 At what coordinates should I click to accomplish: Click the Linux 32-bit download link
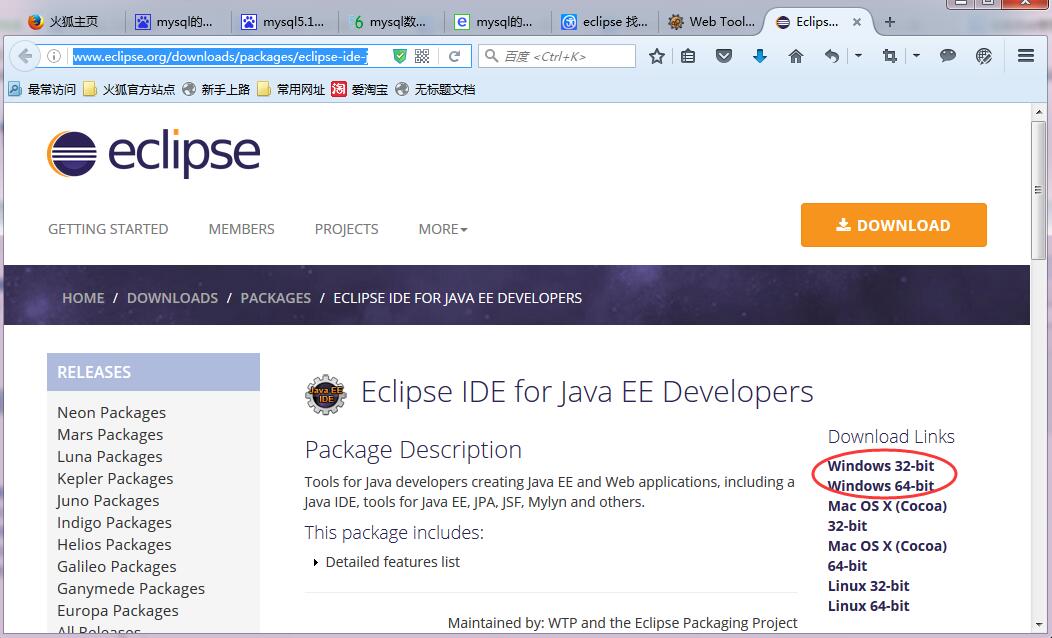[x=868, y=586]
